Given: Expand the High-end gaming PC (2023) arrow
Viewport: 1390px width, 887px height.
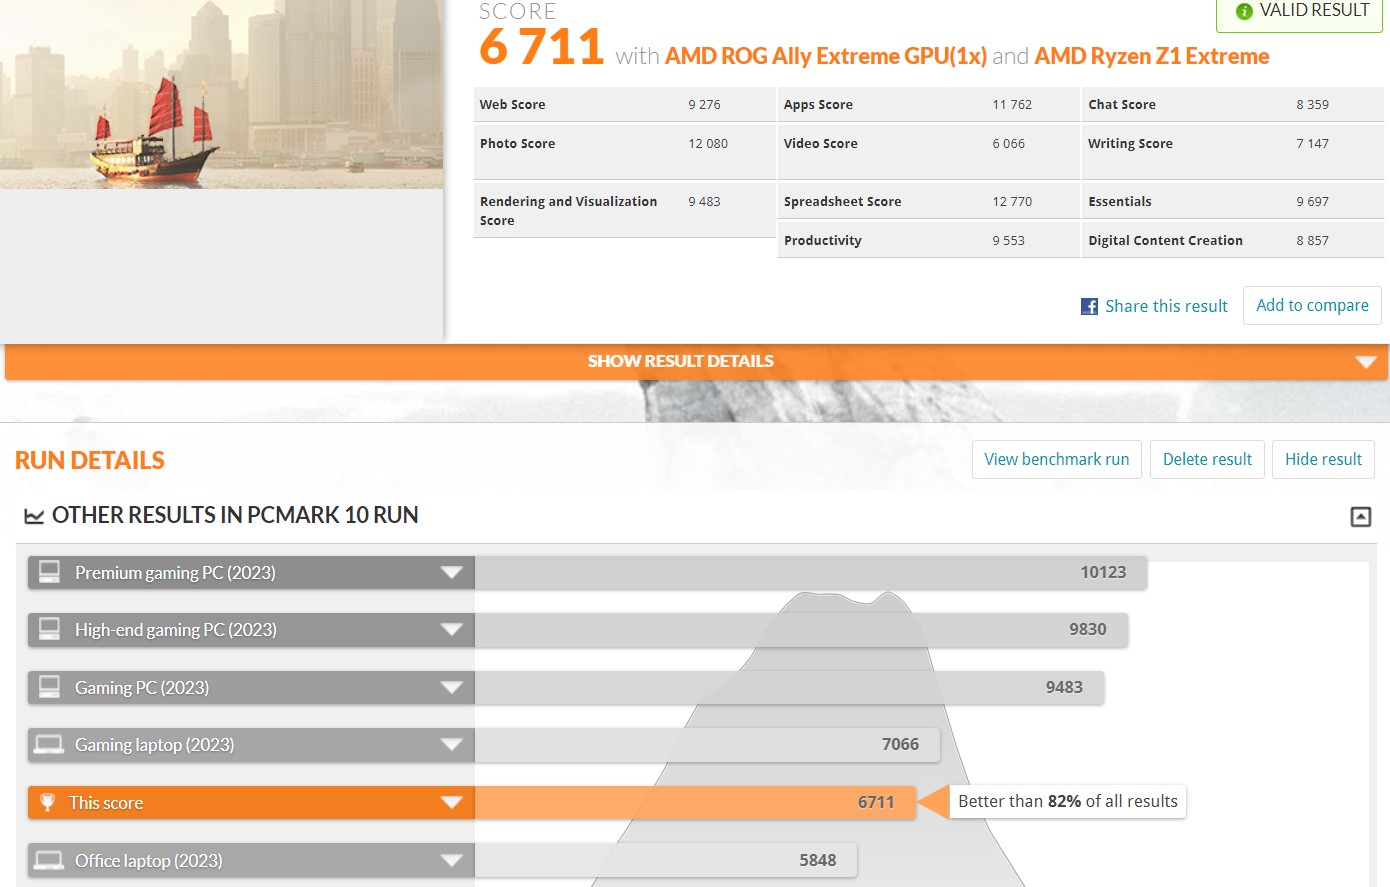Looking at the screenshot, I should [452, 630].
